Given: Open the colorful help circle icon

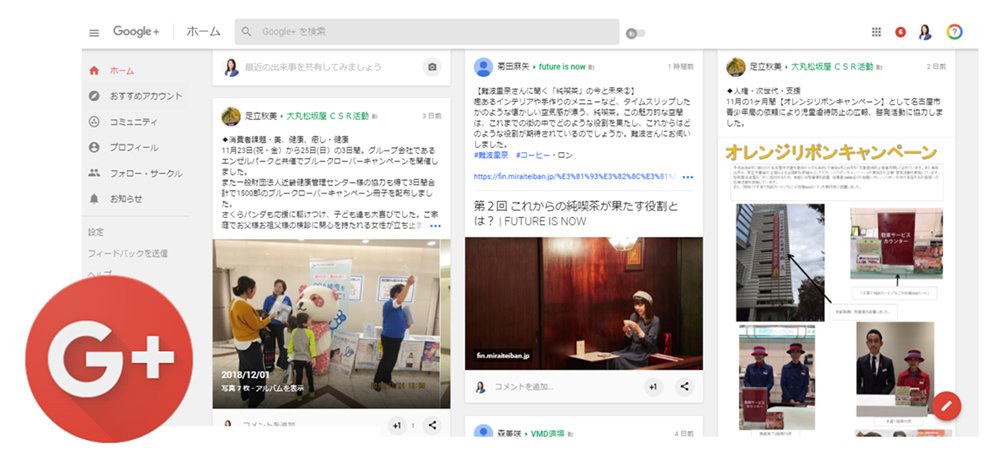Looking at the screenshot, I should pyautogui.click(x=954, y=32).
